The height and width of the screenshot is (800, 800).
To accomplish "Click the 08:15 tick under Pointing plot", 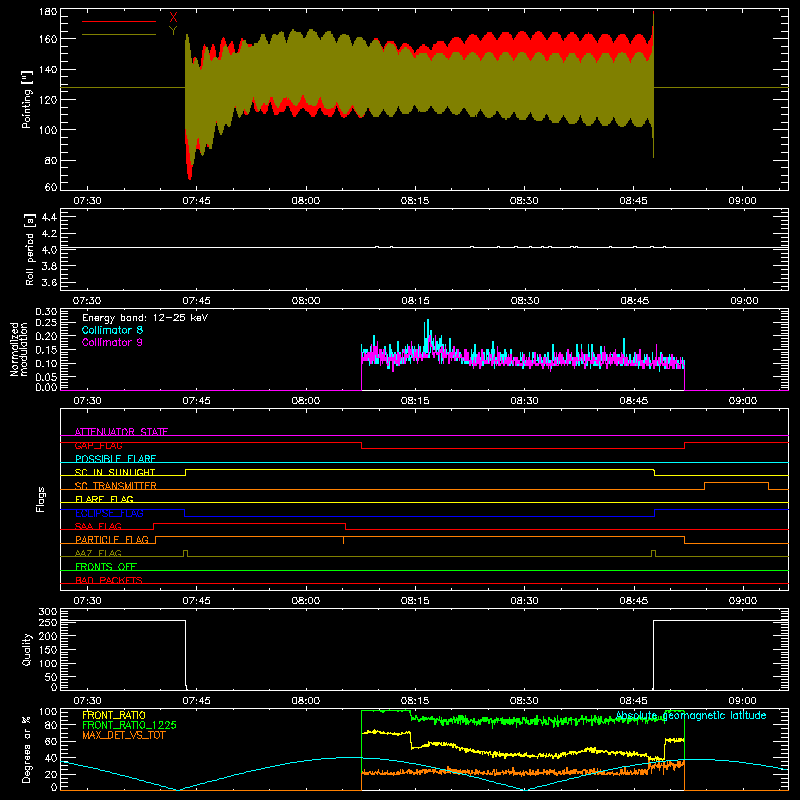I will [x=415, y=201].
